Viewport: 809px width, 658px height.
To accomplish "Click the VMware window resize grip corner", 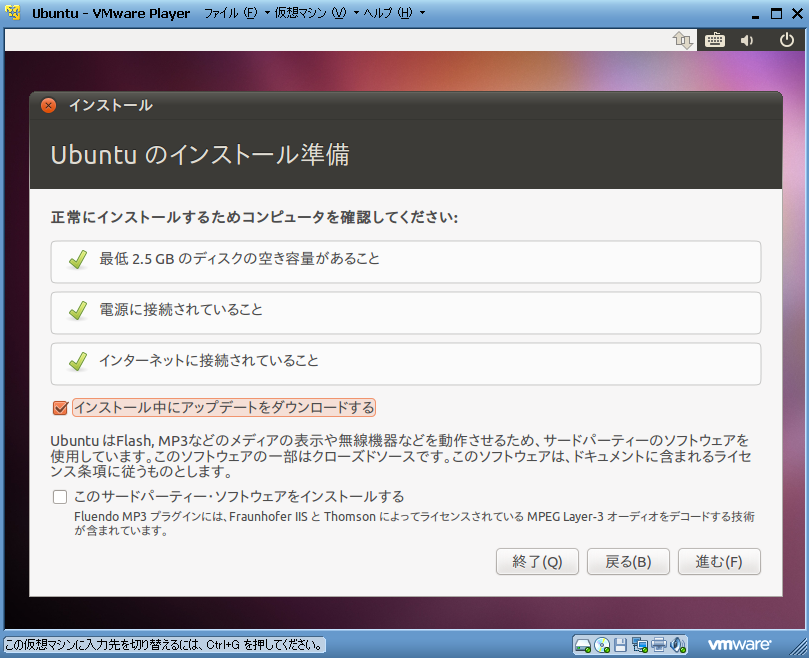I will point(798,648).
